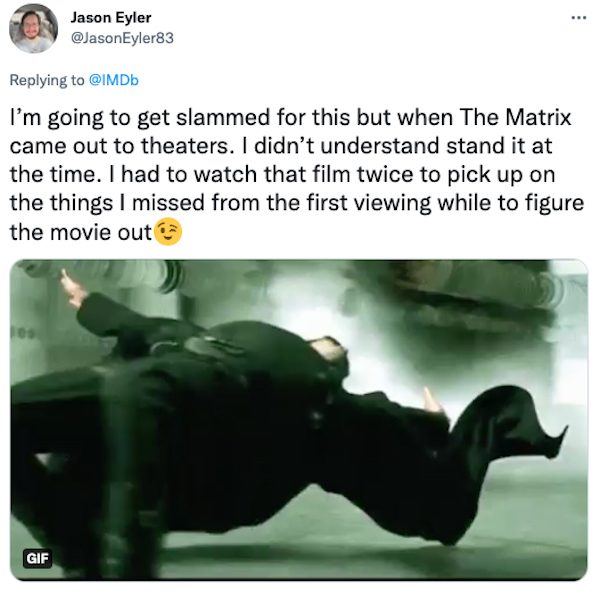Viewport: 600px width, 595px height.
Task: Click the tweet line ending "to figure"
Action: click(x=297, y=203)
